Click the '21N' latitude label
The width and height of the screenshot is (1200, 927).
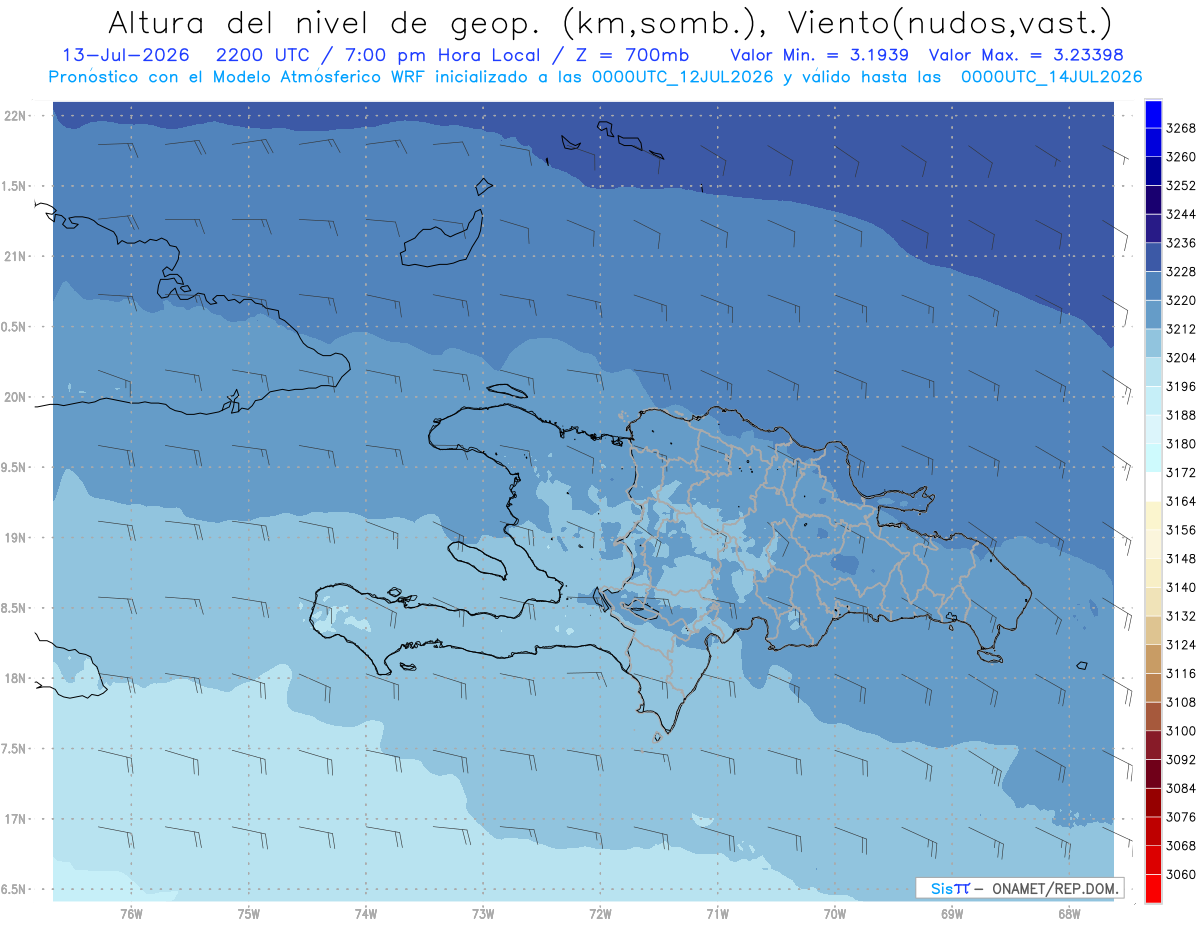[x=14, y=256]
